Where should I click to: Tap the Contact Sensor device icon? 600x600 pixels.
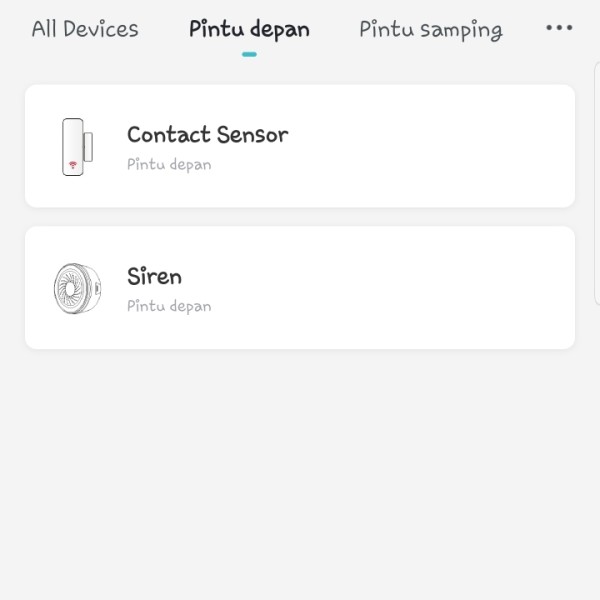click(x=78, y=147)
